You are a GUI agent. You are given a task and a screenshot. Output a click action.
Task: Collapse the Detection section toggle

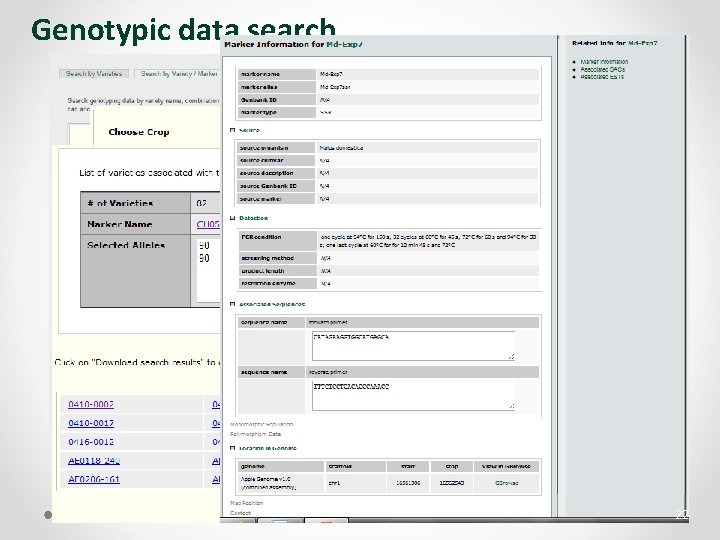click(233, 218)
